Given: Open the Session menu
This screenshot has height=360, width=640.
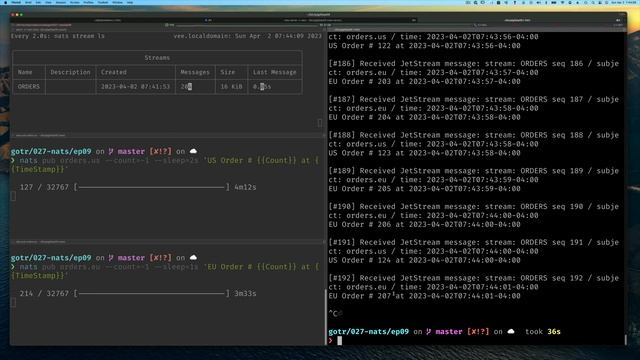Looking at the screenshot, I should (x=61, y=2).
